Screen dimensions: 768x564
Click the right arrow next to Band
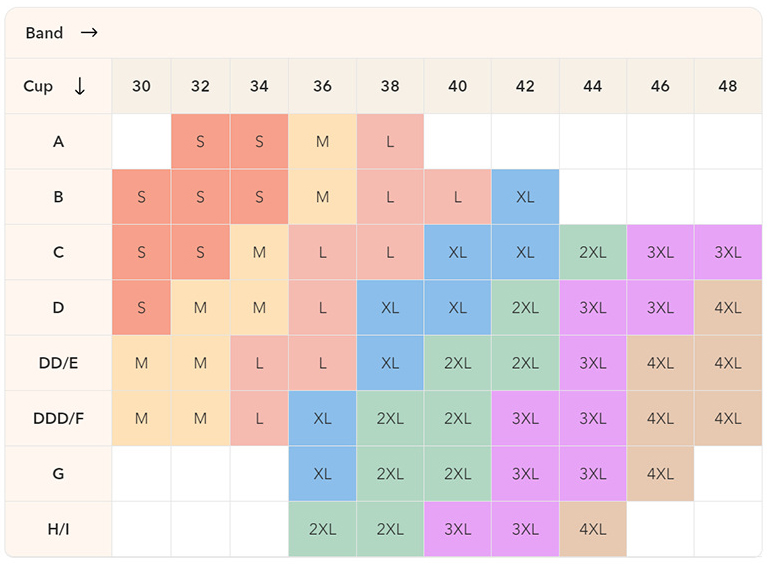click(89, 33)
